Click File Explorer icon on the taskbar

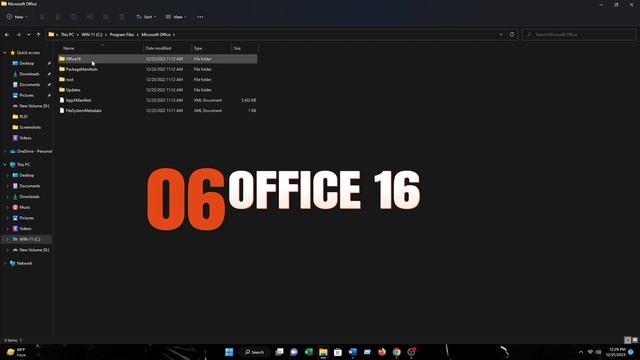[x=323, y=352]
